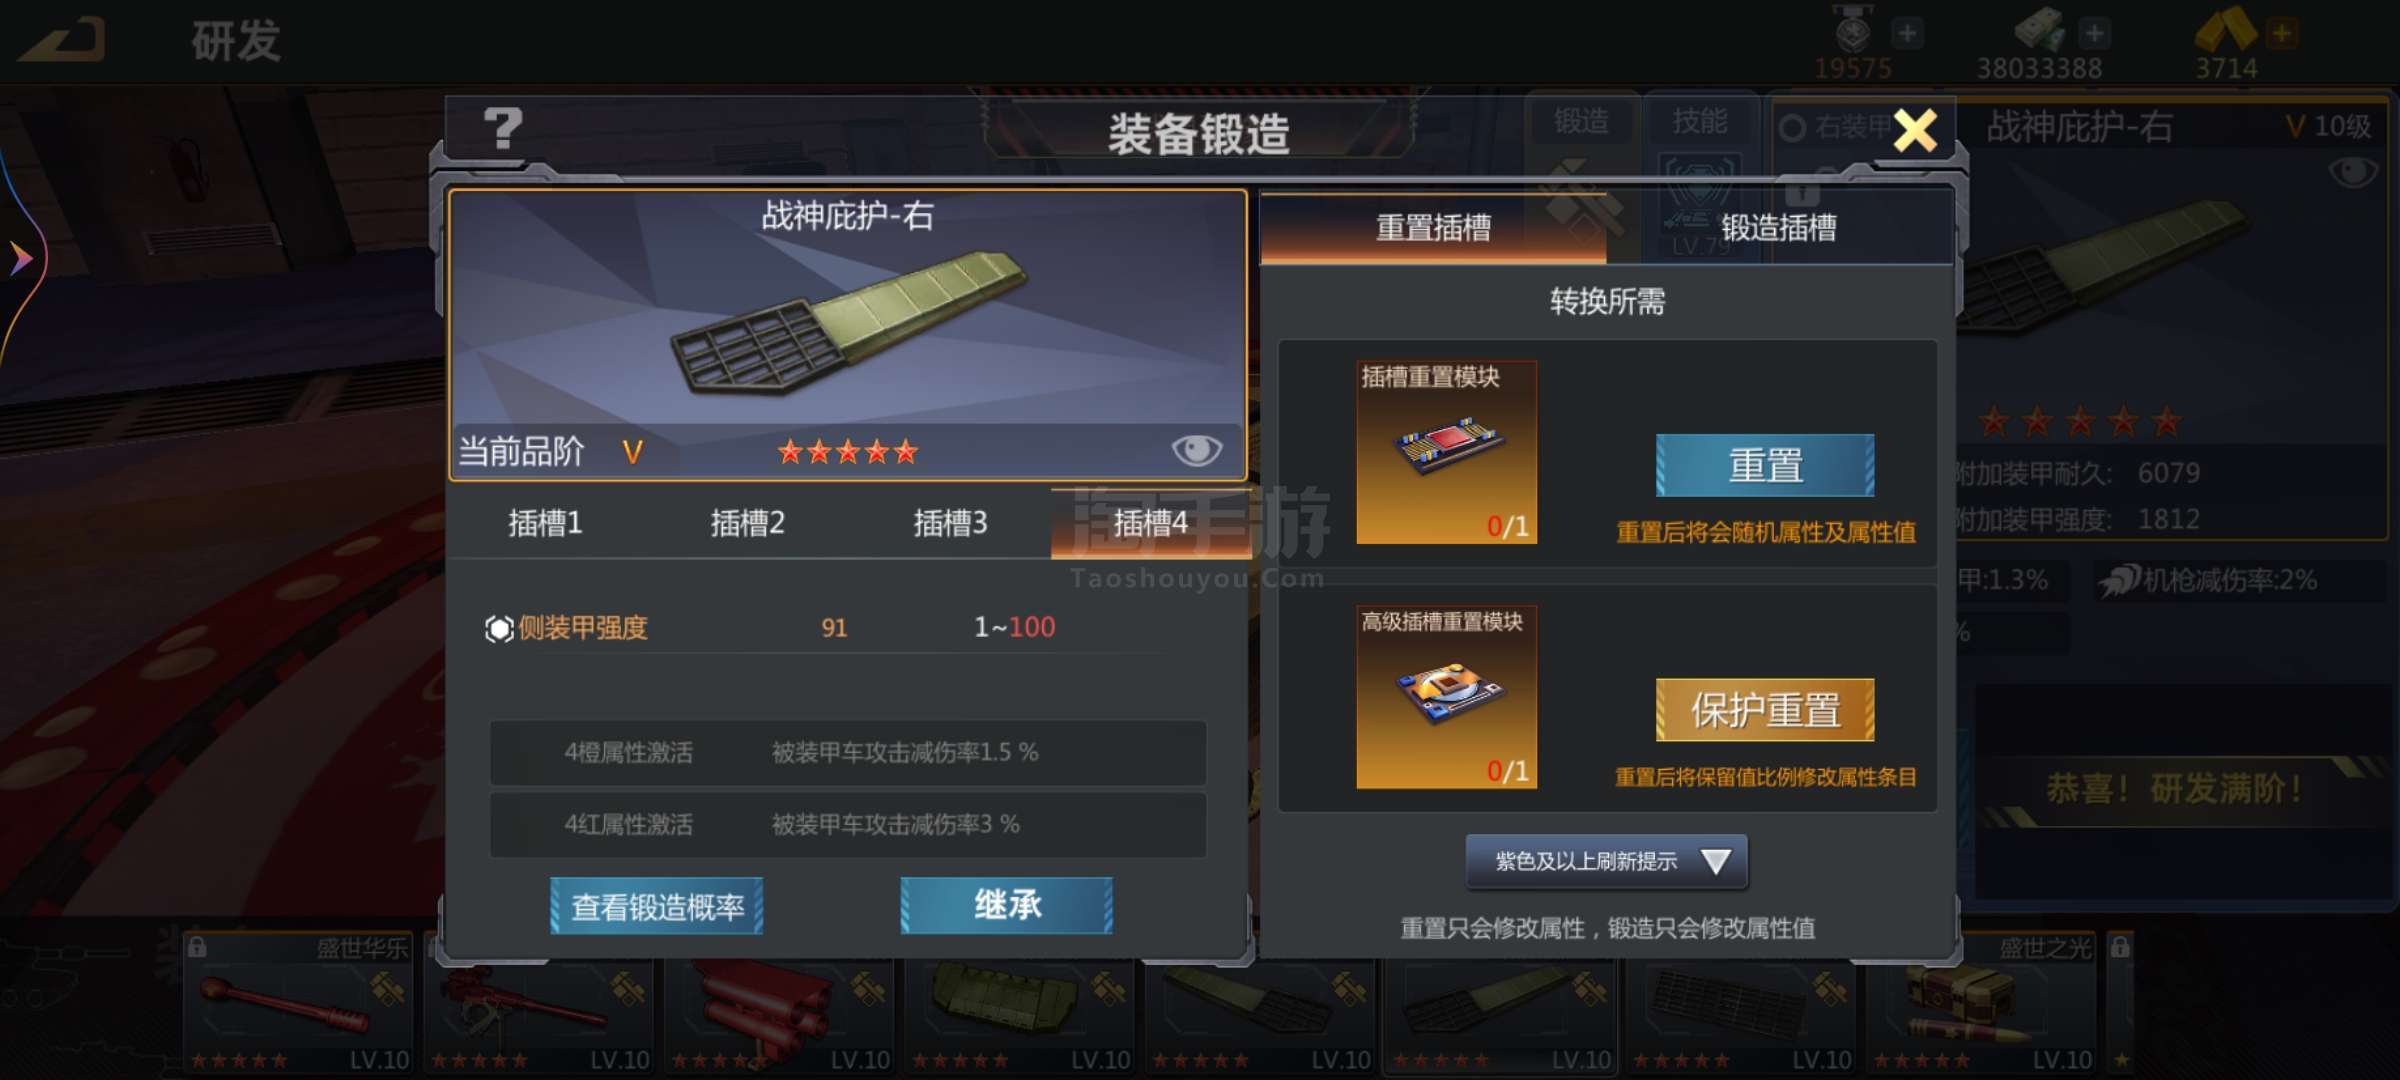Click the 侧装甲强度 attribute hexagon icon
Viewport: 2400px width, 1080px height.
point(498,628)
